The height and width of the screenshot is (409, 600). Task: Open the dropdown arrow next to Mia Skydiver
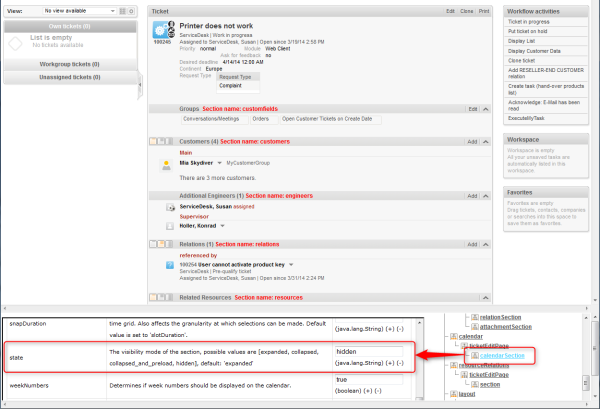click(x=220, y=163)
